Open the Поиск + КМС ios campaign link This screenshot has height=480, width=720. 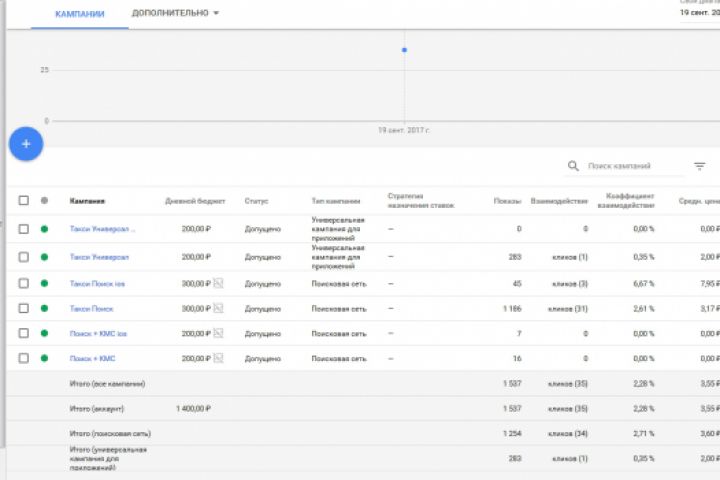pos(98,333)
